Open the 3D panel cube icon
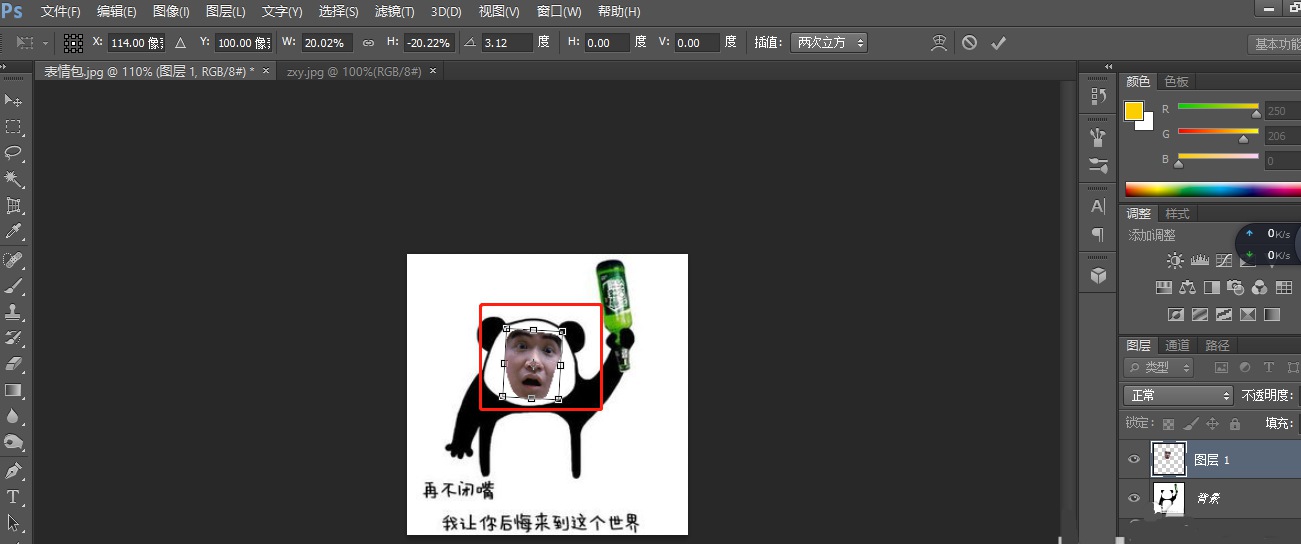 coord(1098,275)
